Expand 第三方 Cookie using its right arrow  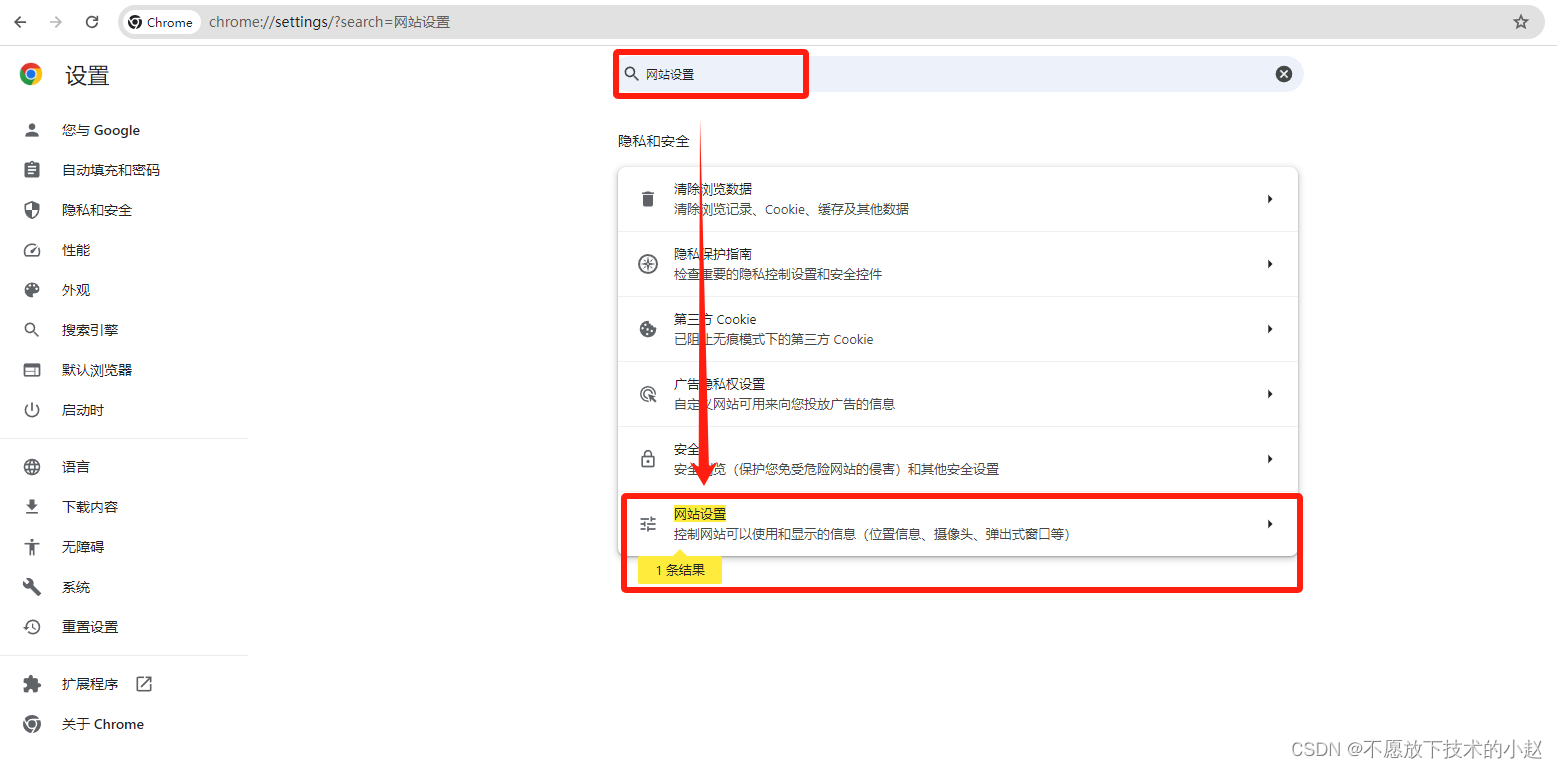point(1270,329)
